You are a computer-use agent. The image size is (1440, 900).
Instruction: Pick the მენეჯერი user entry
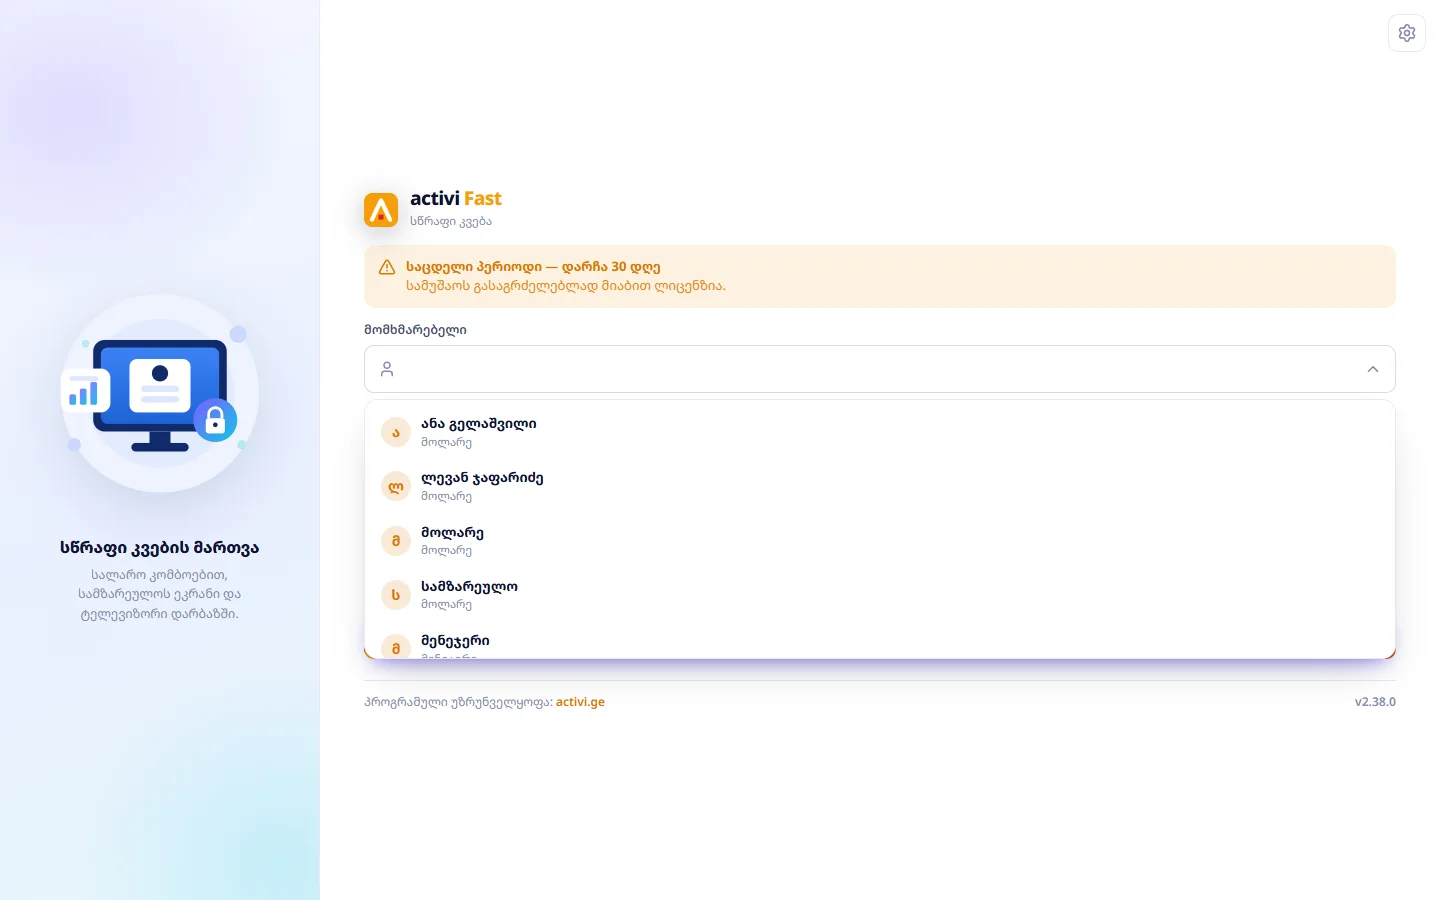tap(880, 641)
